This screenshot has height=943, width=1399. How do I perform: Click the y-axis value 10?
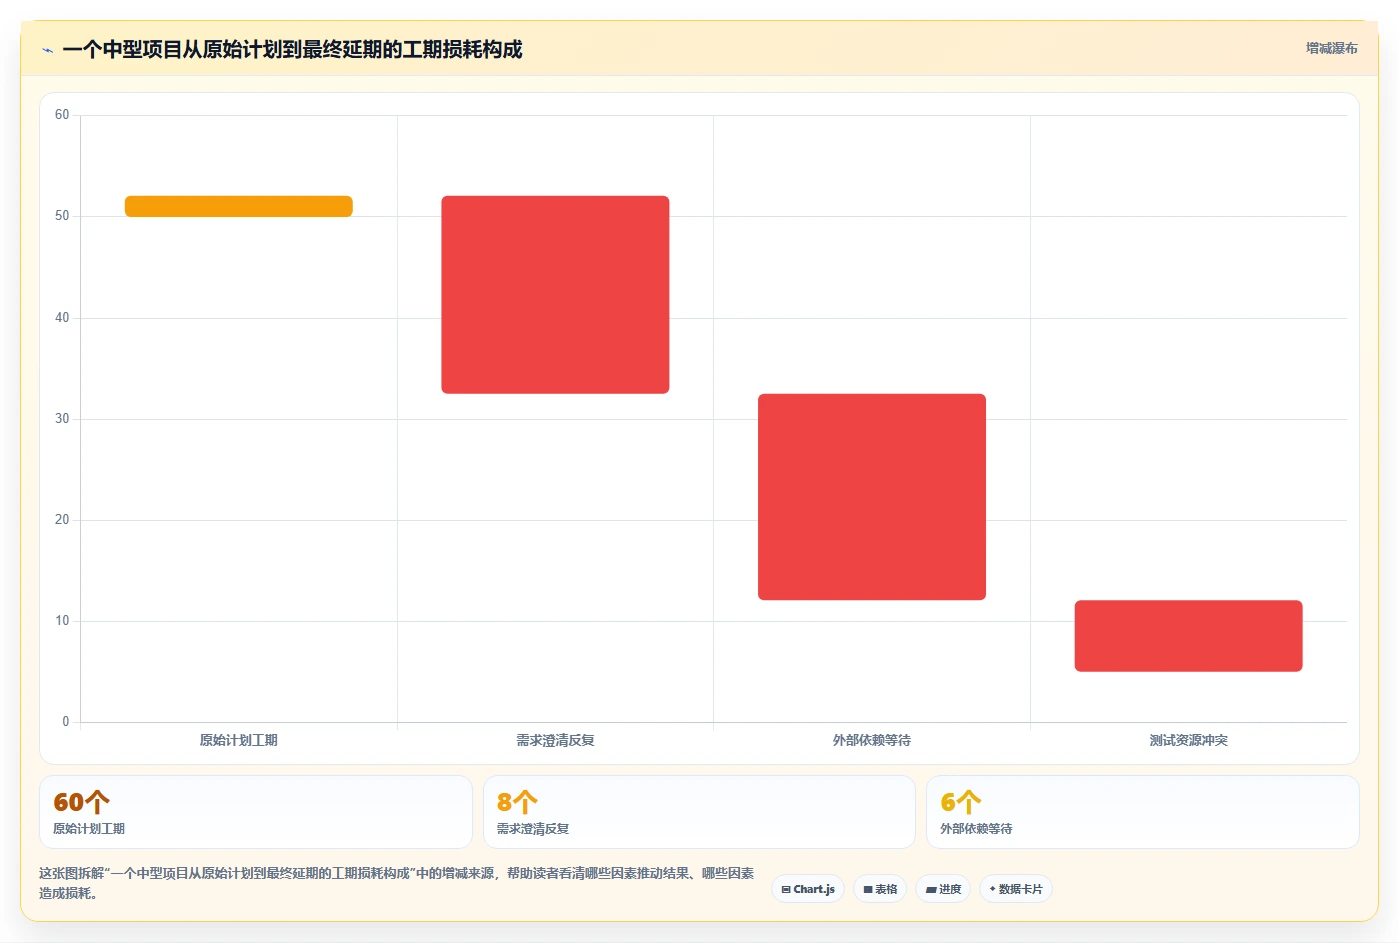[x=62, y=621]
